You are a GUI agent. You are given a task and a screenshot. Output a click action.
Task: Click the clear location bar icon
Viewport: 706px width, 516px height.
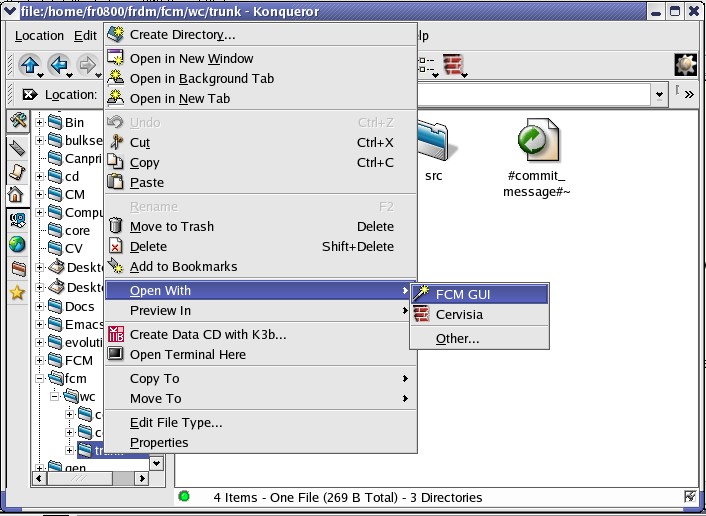point(29,95)
